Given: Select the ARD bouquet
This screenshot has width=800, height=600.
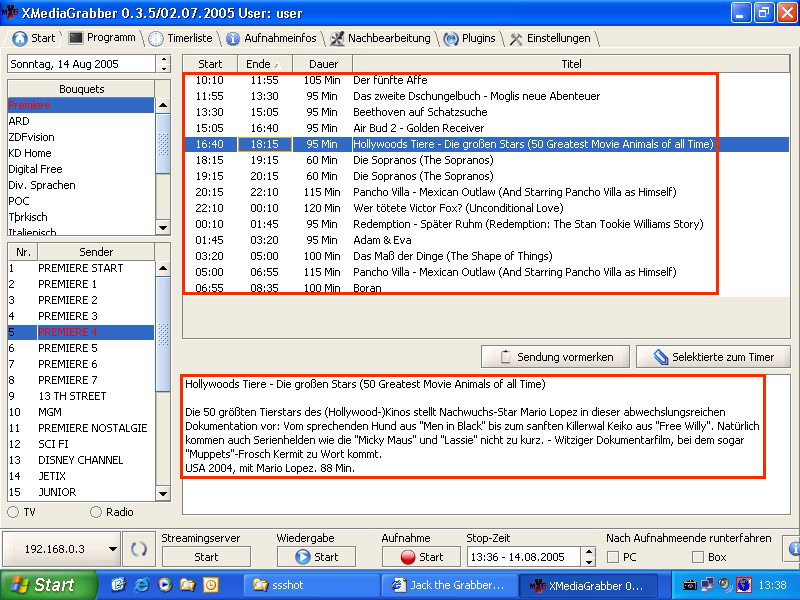Looking at the screenshot, I should click(x=81, y=121).
